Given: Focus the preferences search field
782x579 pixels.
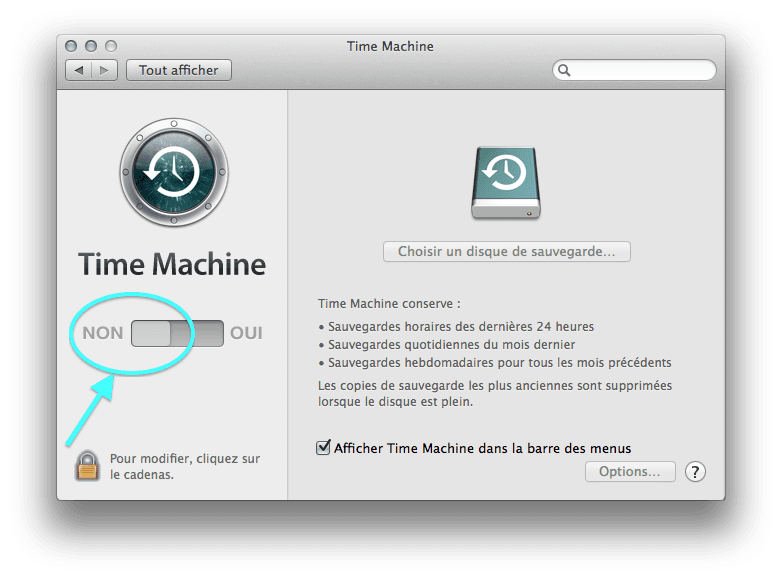Looking at the screenshot, I should pyautogui.click(x=634, y=70).
